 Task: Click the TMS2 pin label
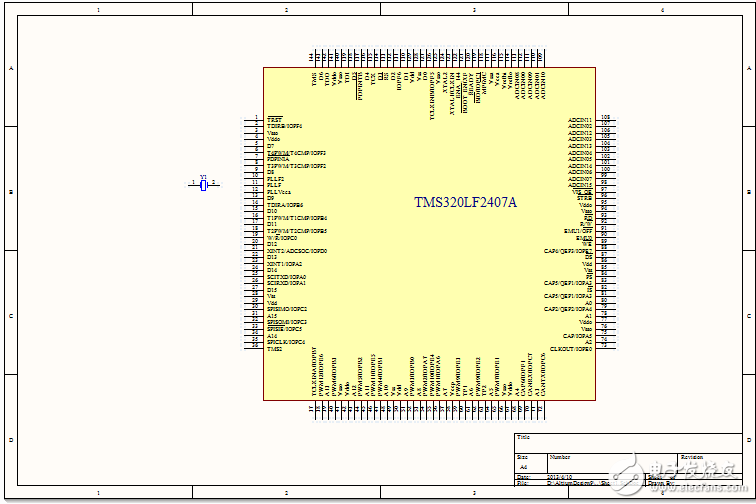(x=274, y=348)
